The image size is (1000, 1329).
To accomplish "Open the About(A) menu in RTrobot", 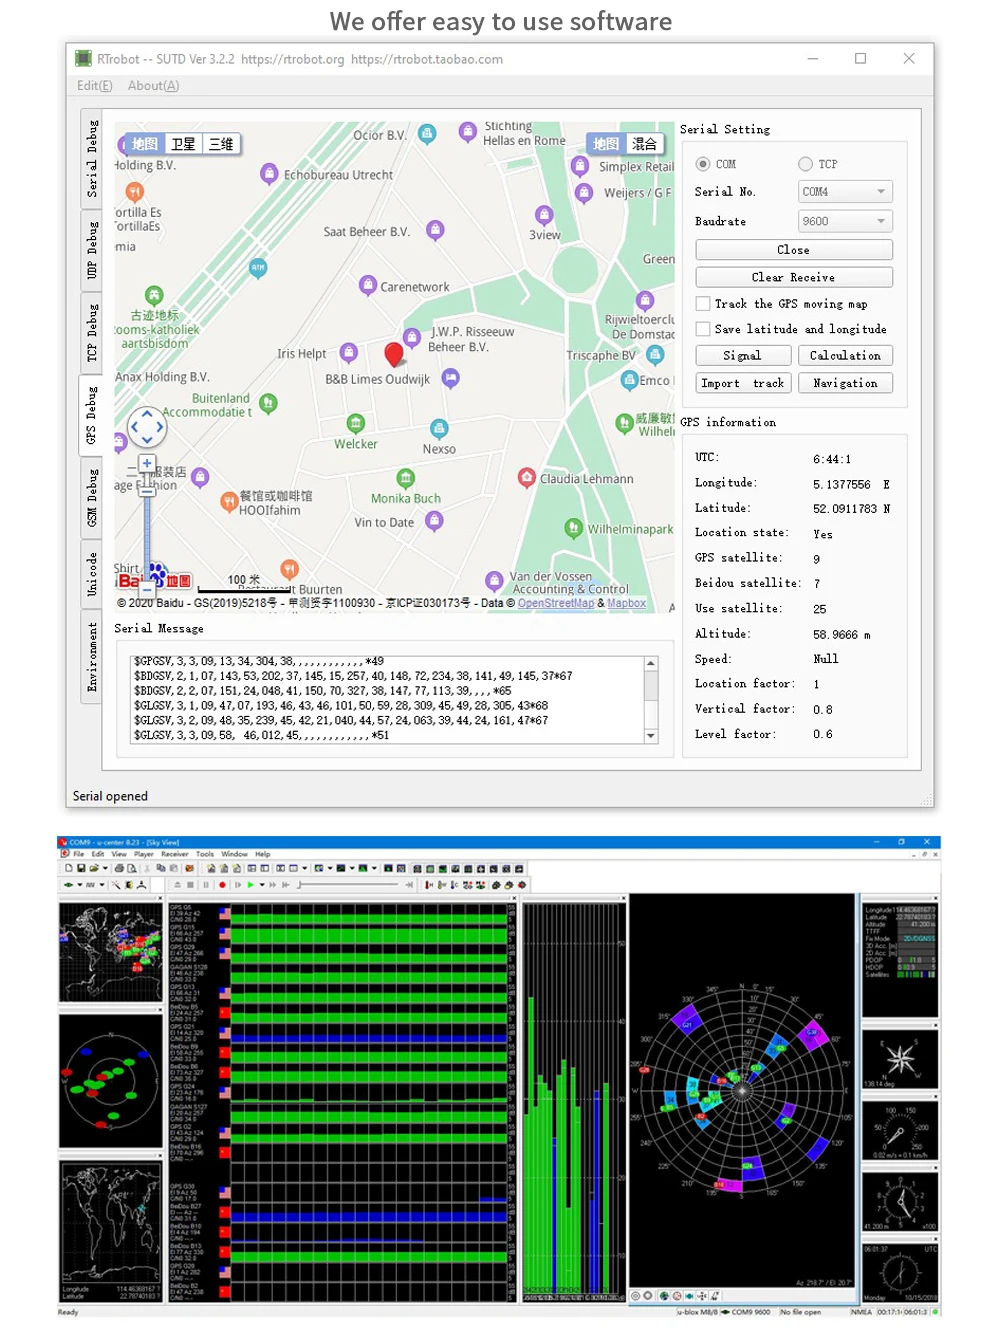I will point(153,86).
